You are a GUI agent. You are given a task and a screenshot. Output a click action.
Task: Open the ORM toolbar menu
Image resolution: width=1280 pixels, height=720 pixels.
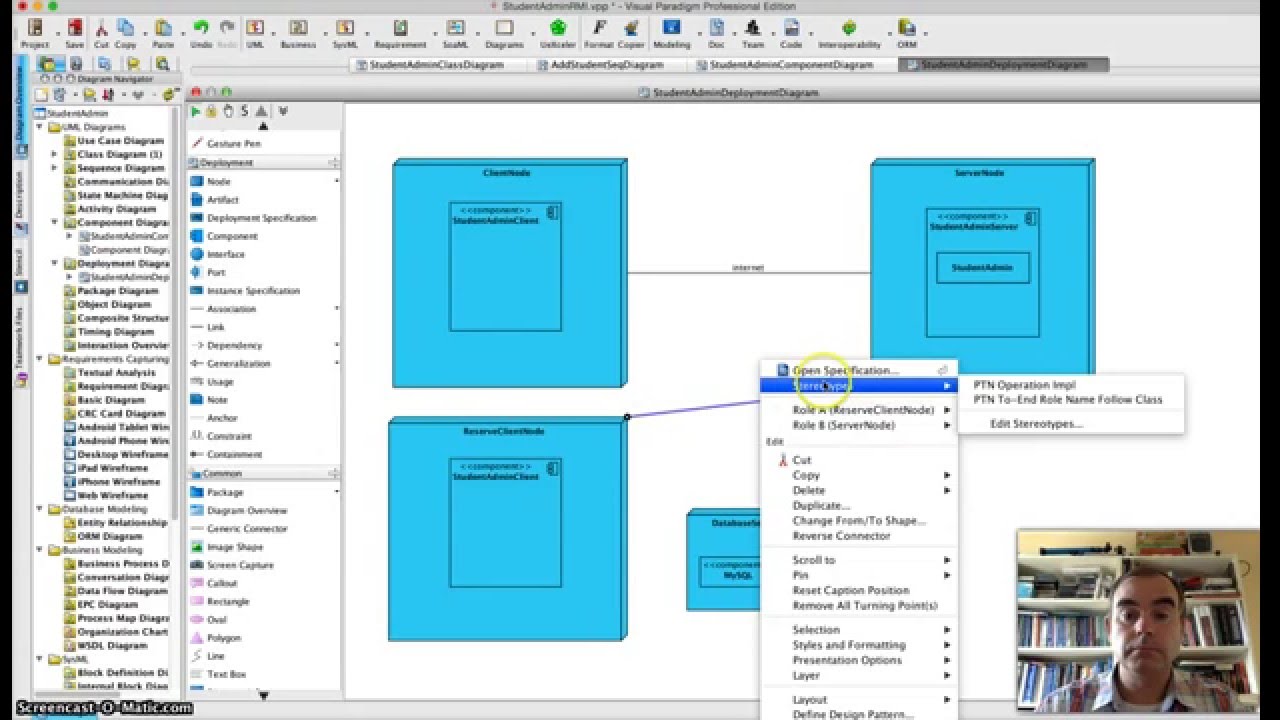907,33
